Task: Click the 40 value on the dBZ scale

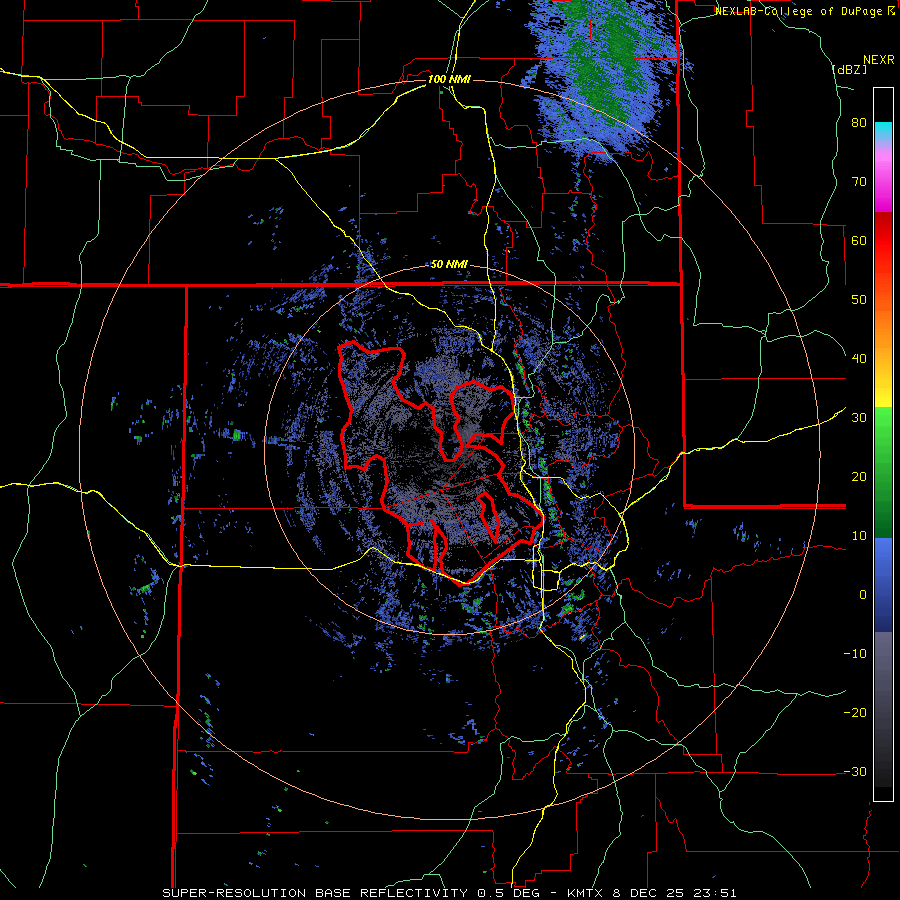Action: [859, 359]
